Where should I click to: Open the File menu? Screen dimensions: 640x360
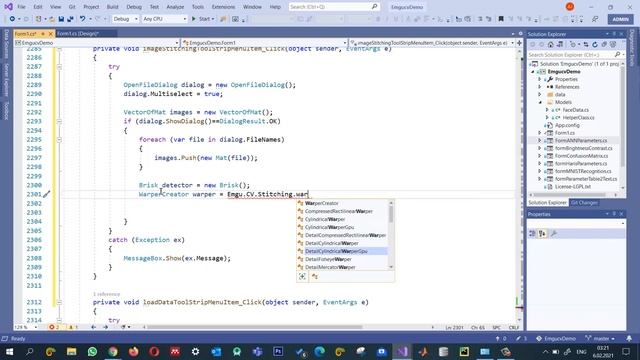21,7
